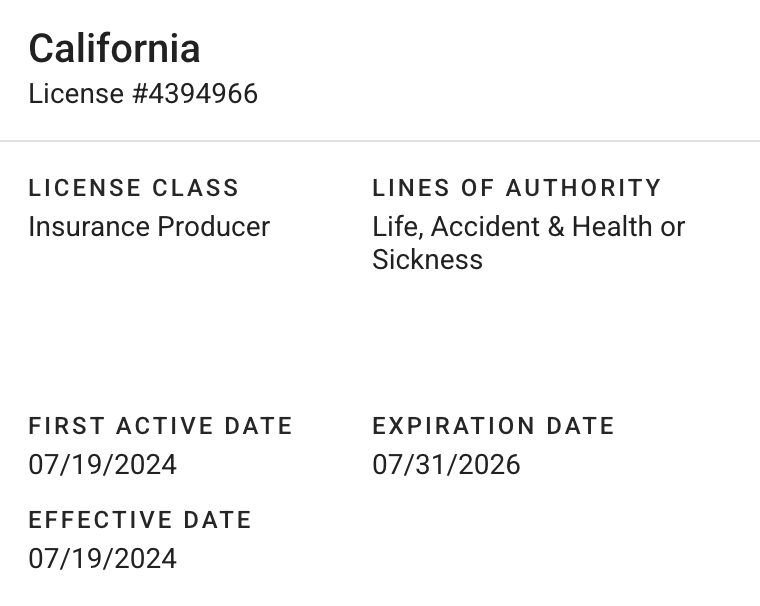Click the expiration date value 07/31/2026
This screenshot has width=760, height=606.
click(x=446, y=465)
